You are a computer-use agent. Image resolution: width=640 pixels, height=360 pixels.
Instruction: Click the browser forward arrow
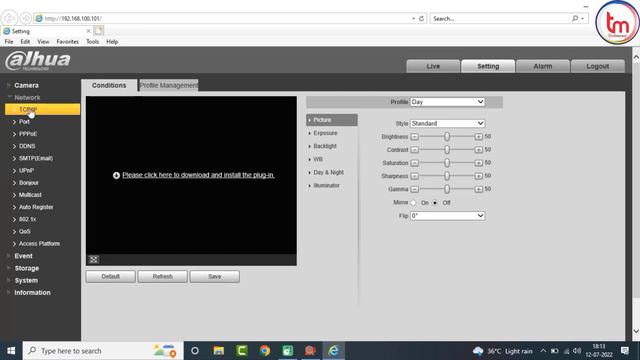tap(26, 18)
